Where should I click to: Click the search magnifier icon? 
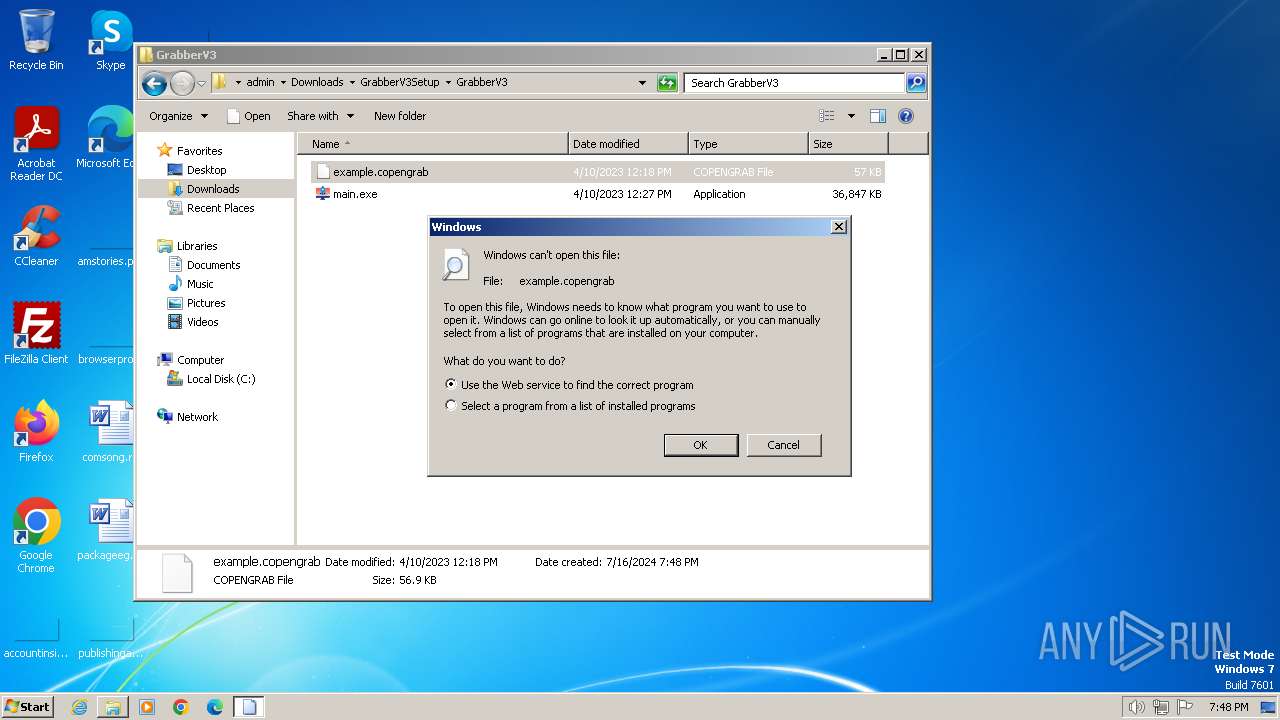pyautogui.click(x=915, y=83)
